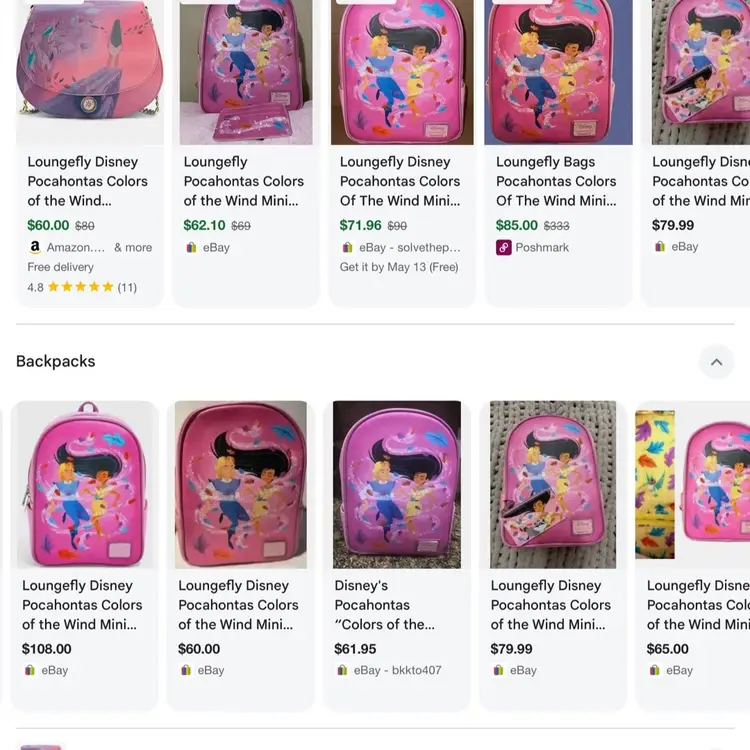Screen dimensions: 750x750
Task: Click the eBay icon under the $71.96 listing
Action: (347, 247)
